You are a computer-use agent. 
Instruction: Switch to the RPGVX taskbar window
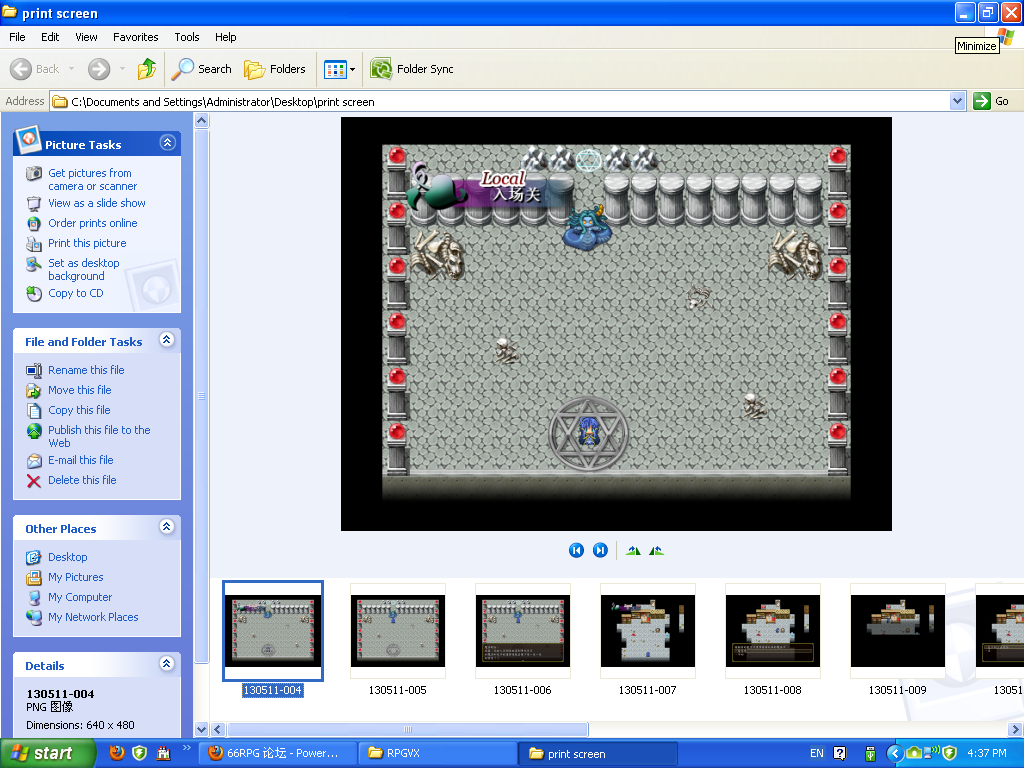[x=439, y=754]
